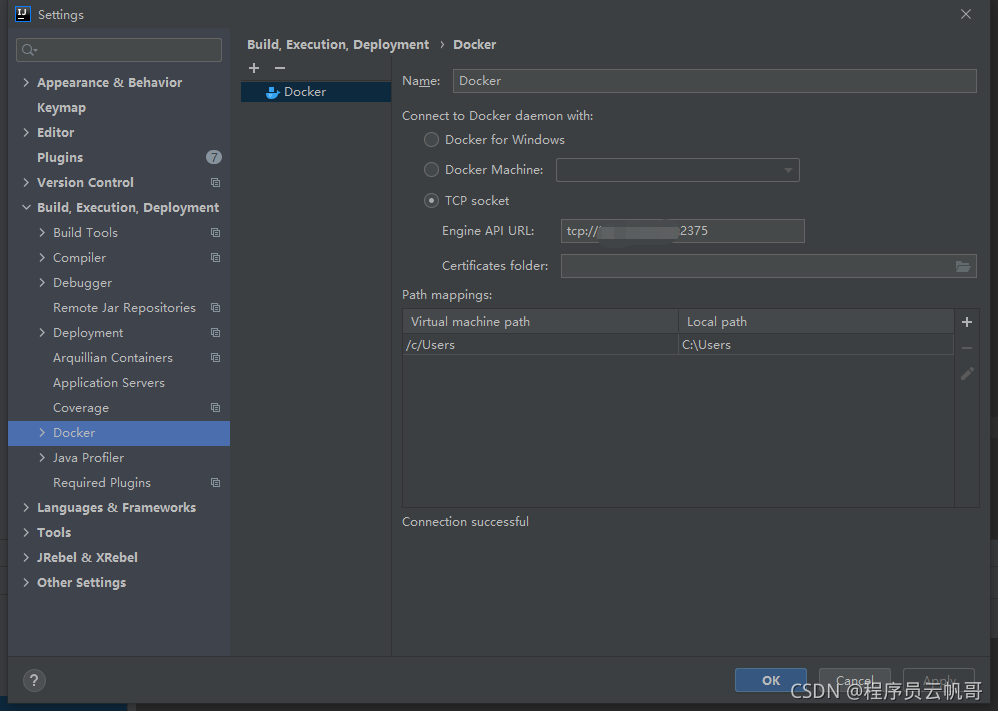Click the project-level icon beside Remote Jar Repositories

216,307
